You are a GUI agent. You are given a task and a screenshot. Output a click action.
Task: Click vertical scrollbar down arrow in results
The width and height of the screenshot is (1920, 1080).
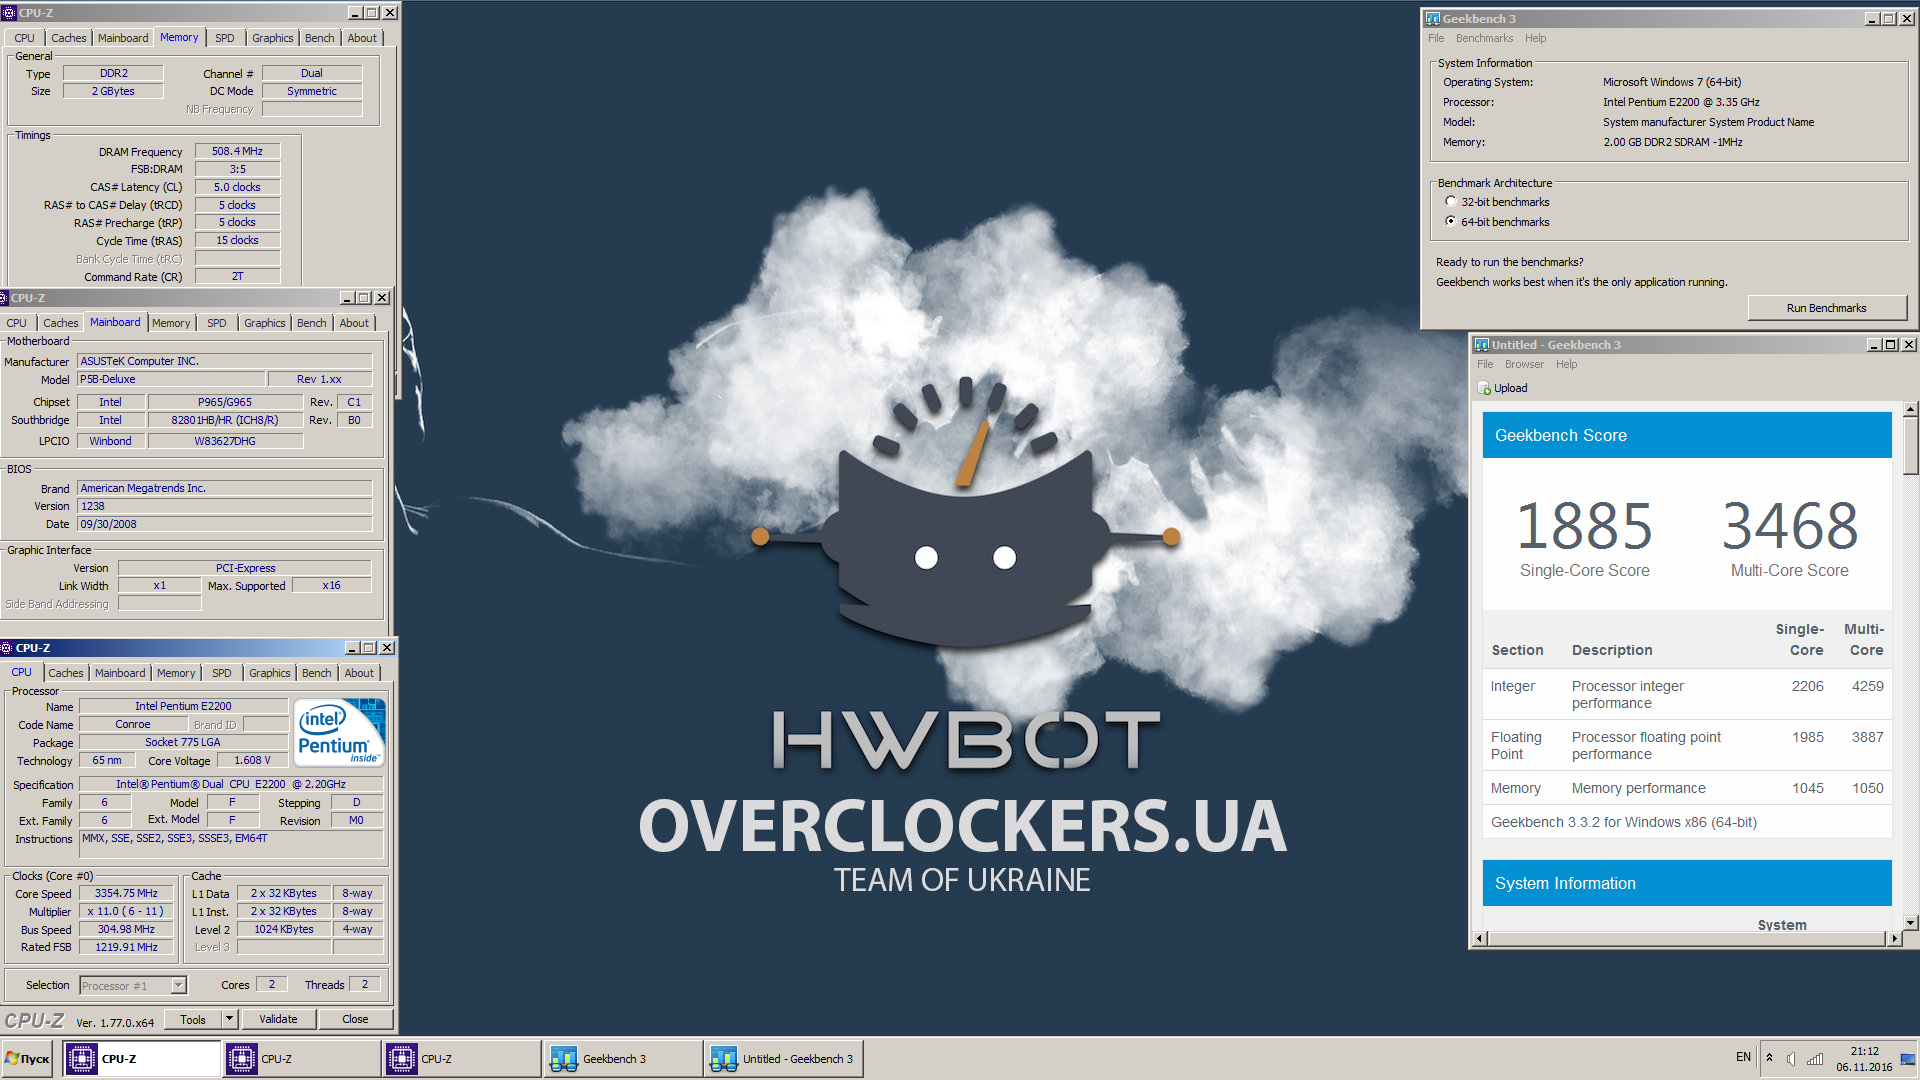pos(1910,922)
